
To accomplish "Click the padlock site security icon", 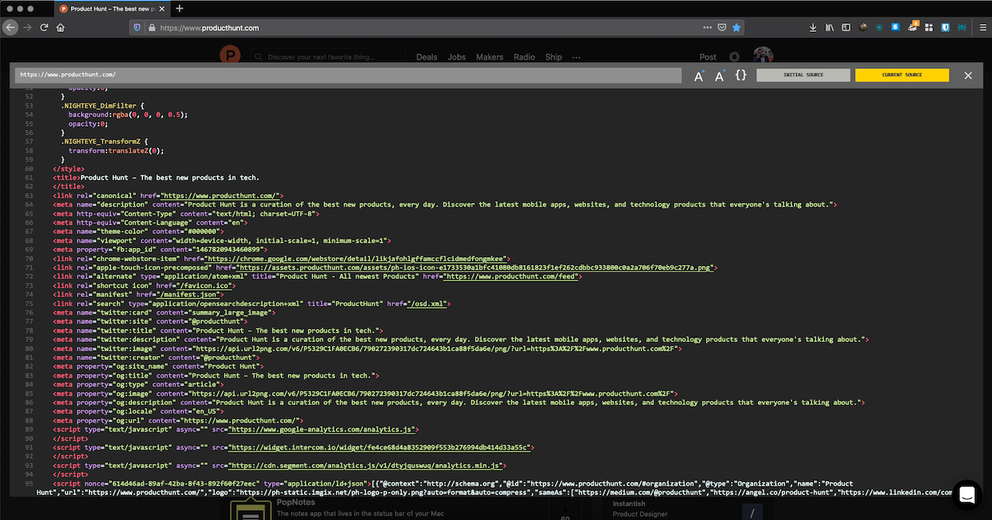I will coord(151,28).
